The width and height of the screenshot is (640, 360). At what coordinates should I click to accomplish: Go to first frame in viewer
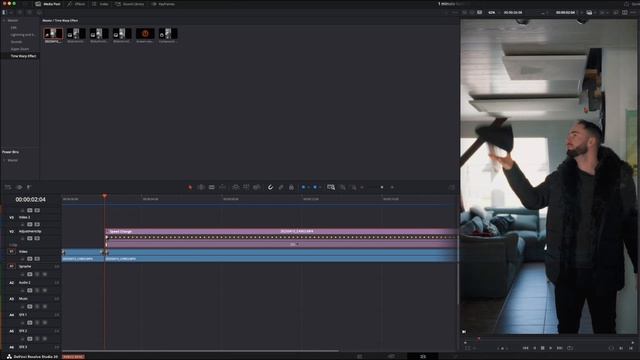tap(525, 348)
